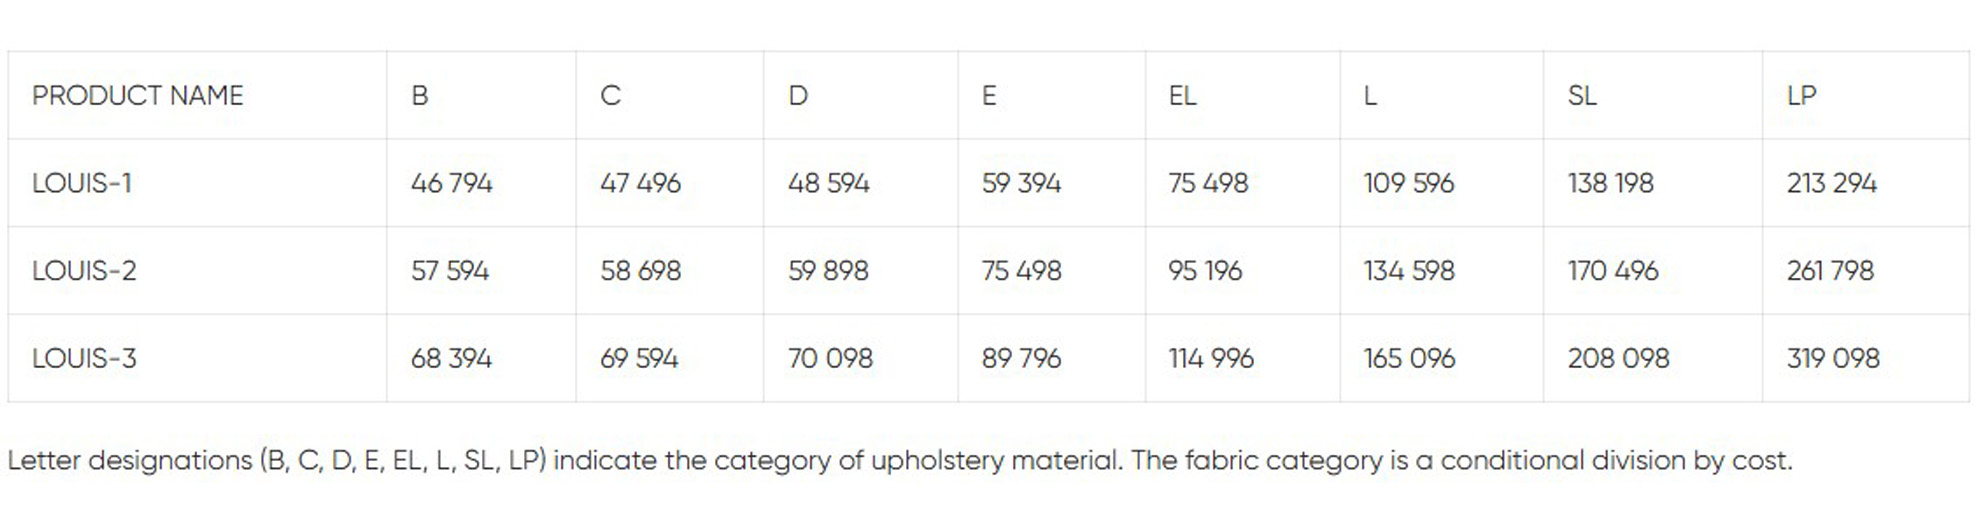Click LOUIS-3 price 165 096
The height and width of the screenshot is (525, 1976).
[1409, 359]
